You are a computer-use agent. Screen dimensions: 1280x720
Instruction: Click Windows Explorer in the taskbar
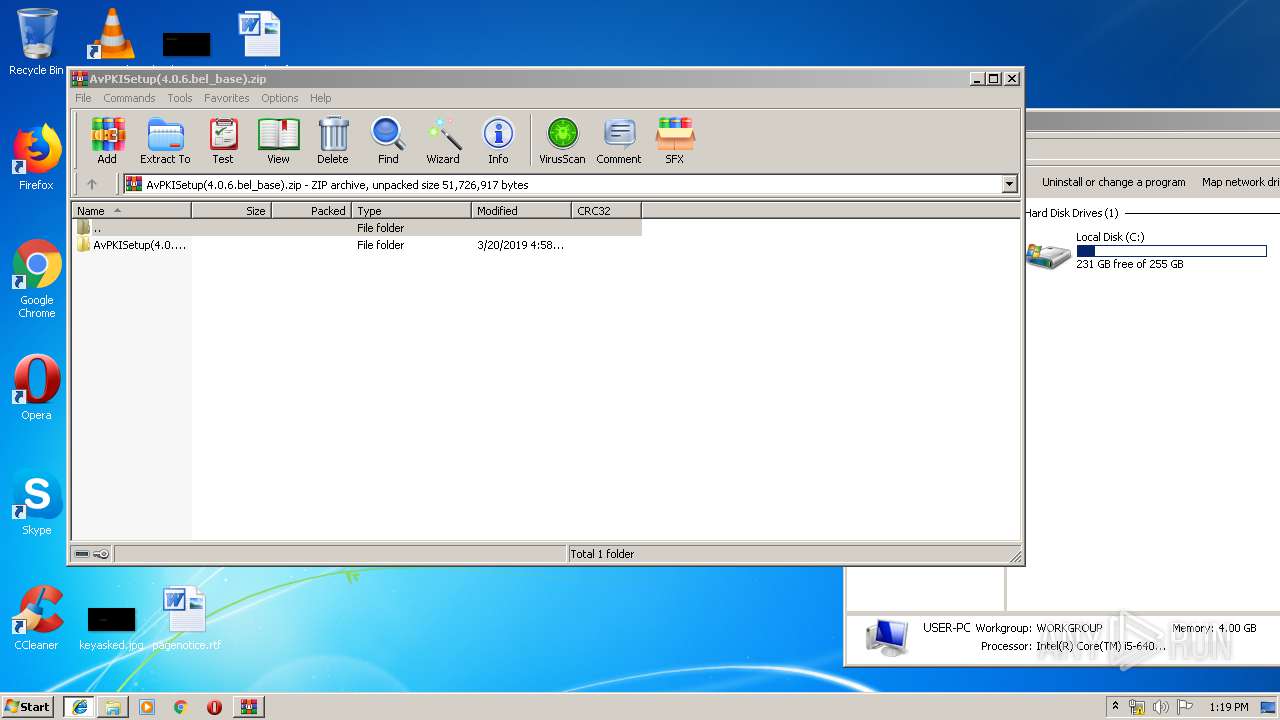click(x=113, y=706)
